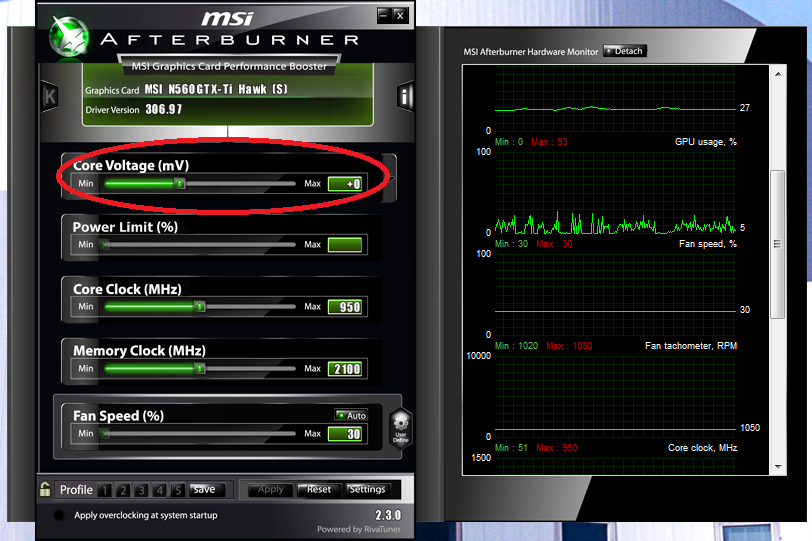Click the driver version 306.97 text
Image resolution: width=812 pixels, height=541 pixels.
164,109
